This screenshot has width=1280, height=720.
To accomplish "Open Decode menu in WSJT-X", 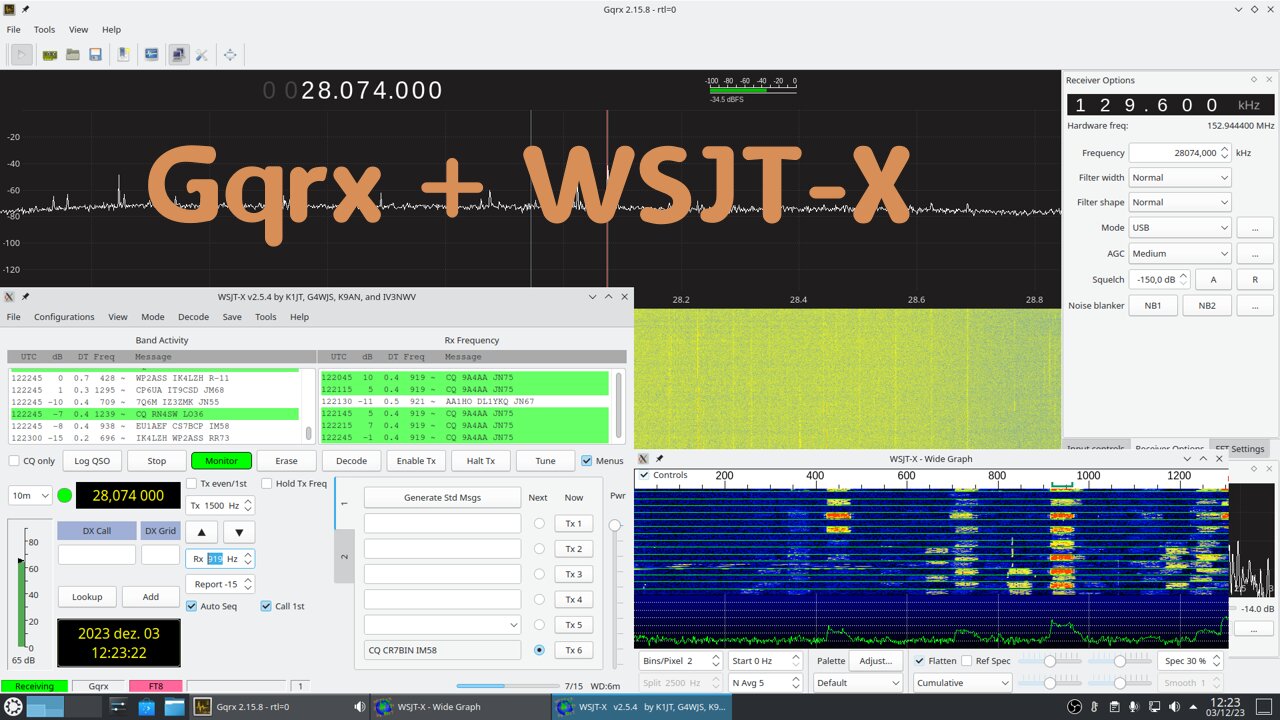I will pyautogui.click(x=193, y=317).
